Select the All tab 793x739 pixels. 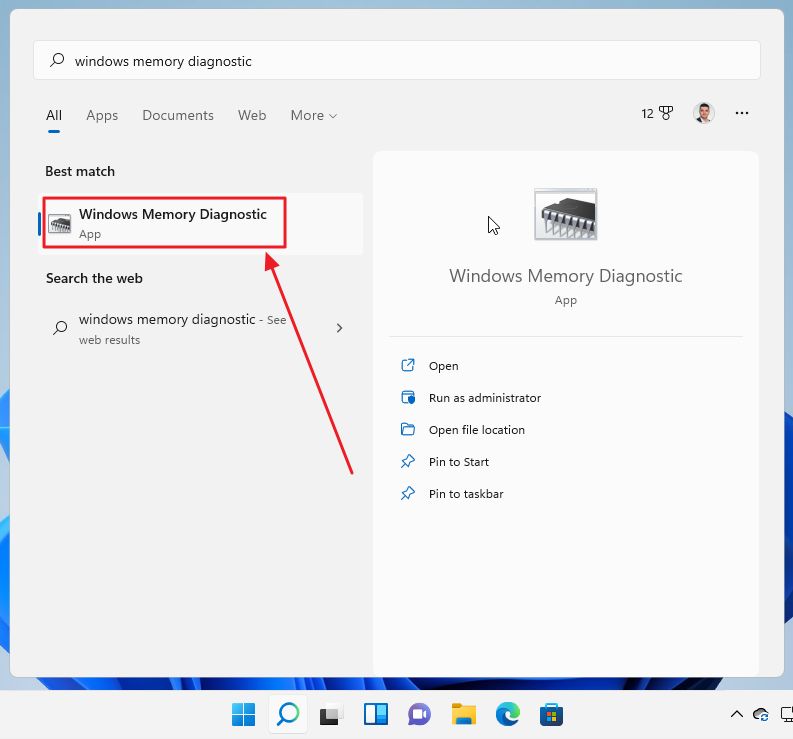(x=54, y=115)
